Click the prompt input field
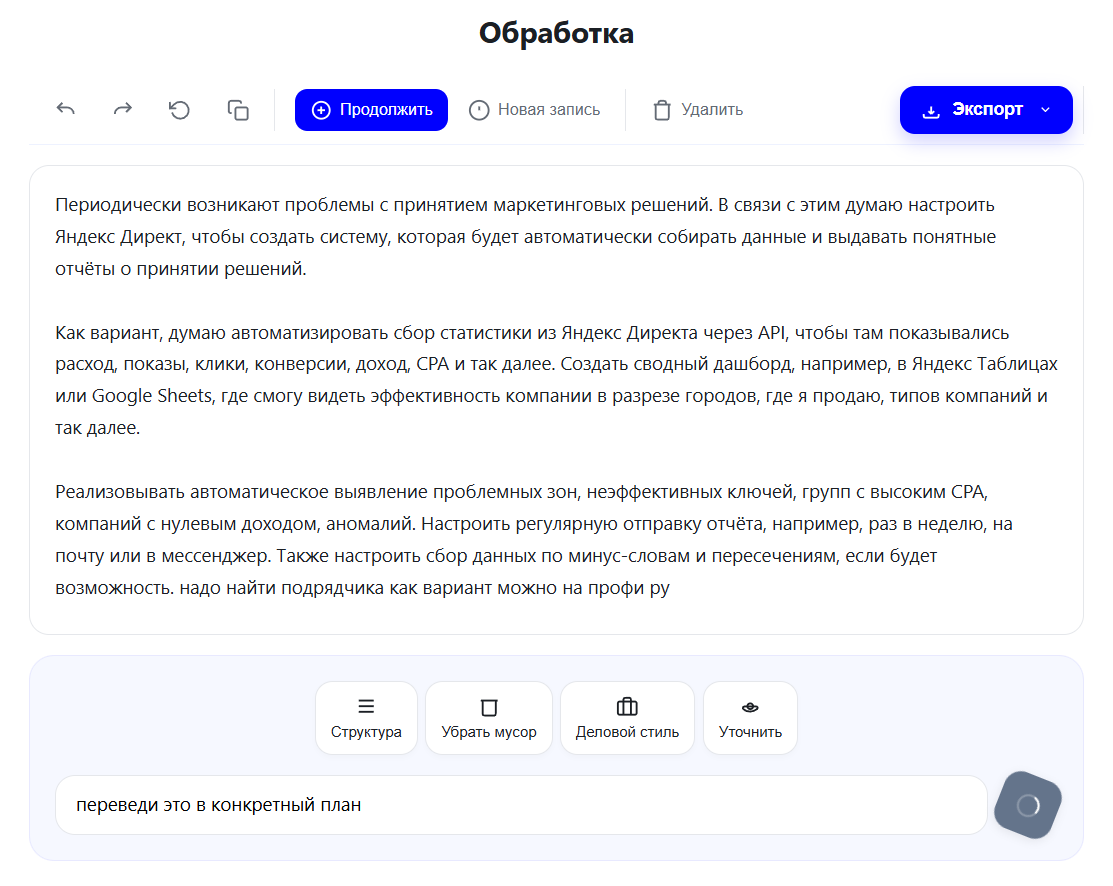Screen dimensions: 1113x886 point(521,805)
